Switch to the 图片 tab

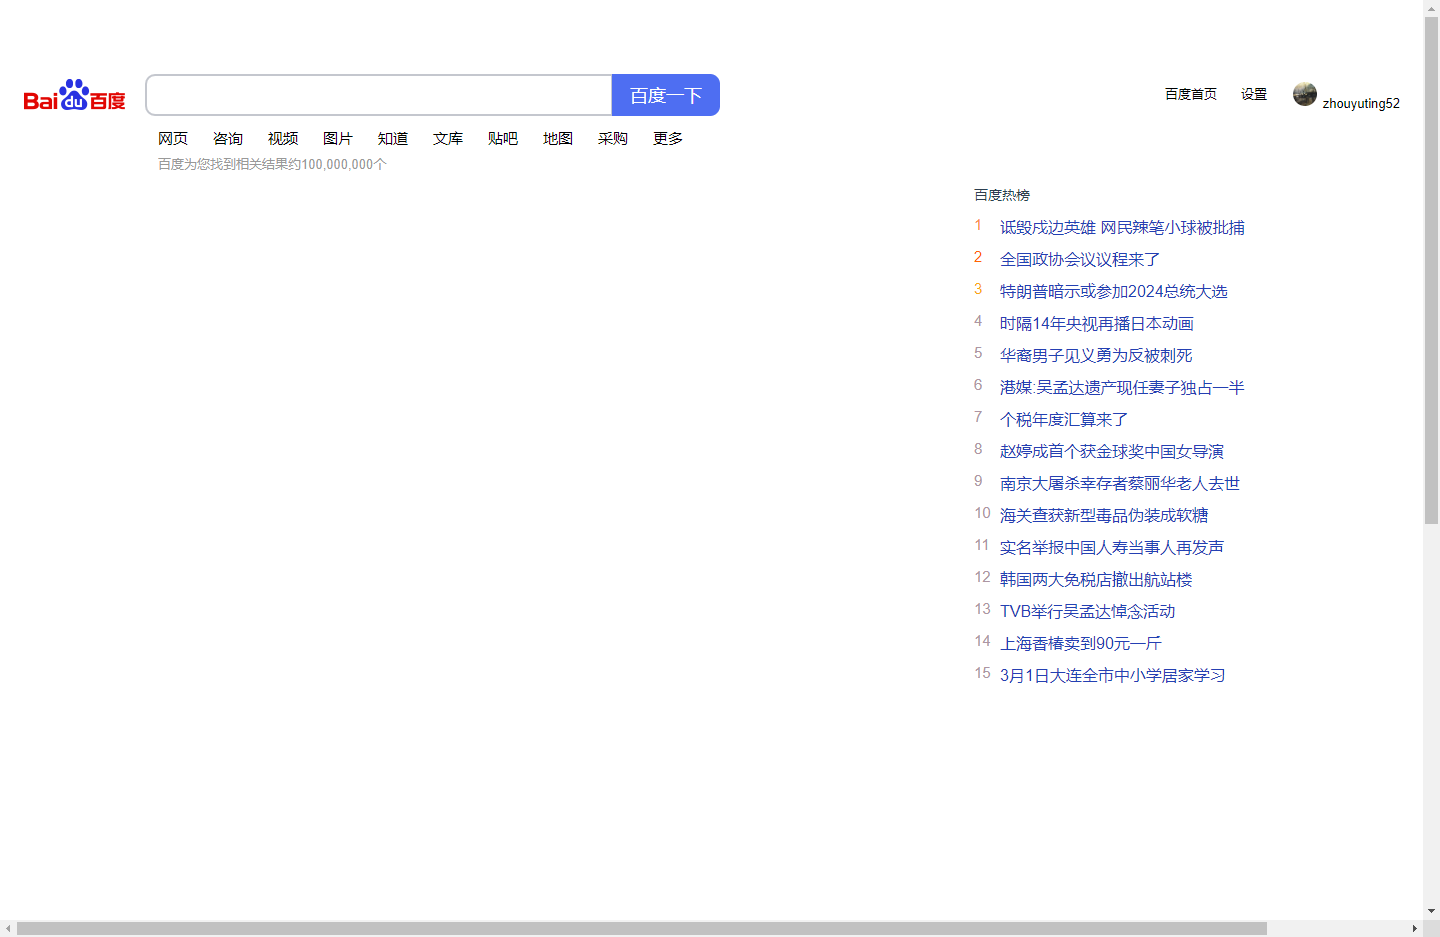tap(338, 138)
